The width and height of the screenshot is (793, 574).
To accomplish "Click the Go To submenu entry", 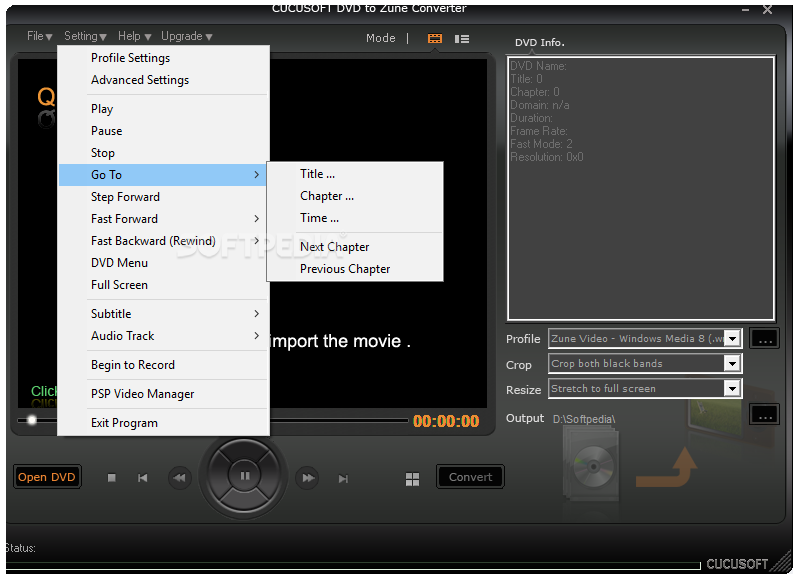I will [163, 175].
